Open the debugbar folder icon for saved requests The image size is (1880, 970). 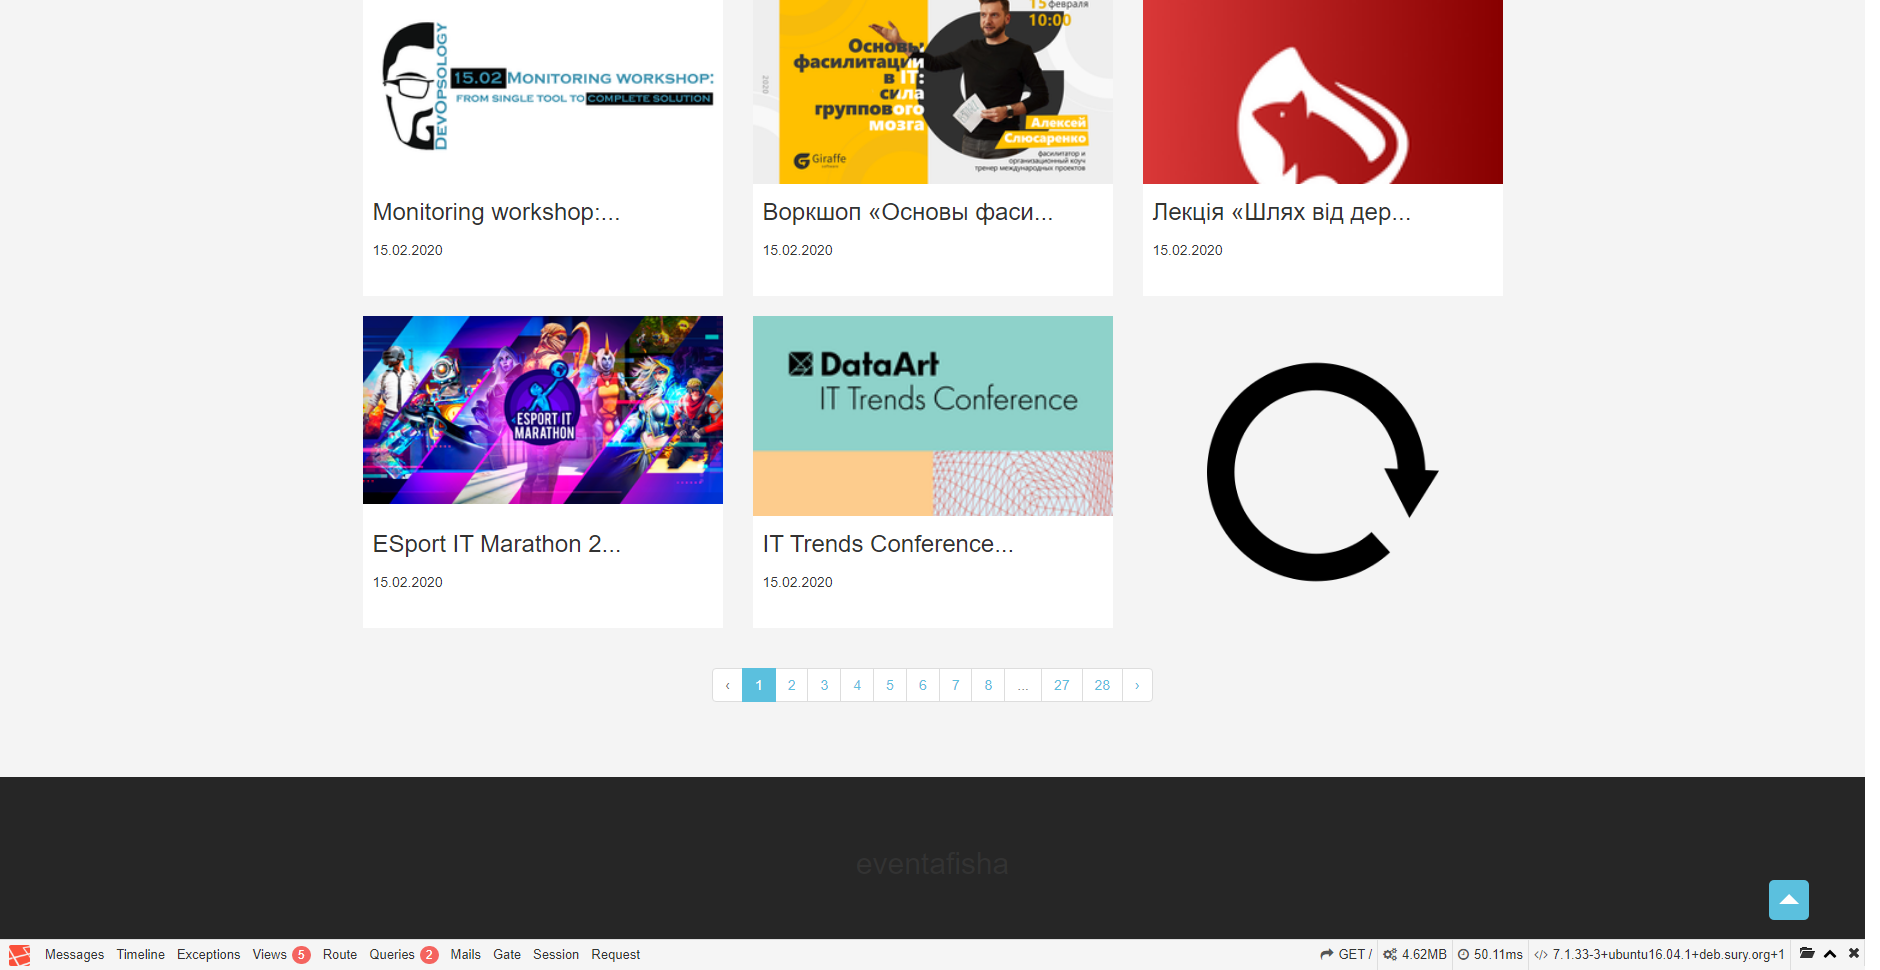1807,954
